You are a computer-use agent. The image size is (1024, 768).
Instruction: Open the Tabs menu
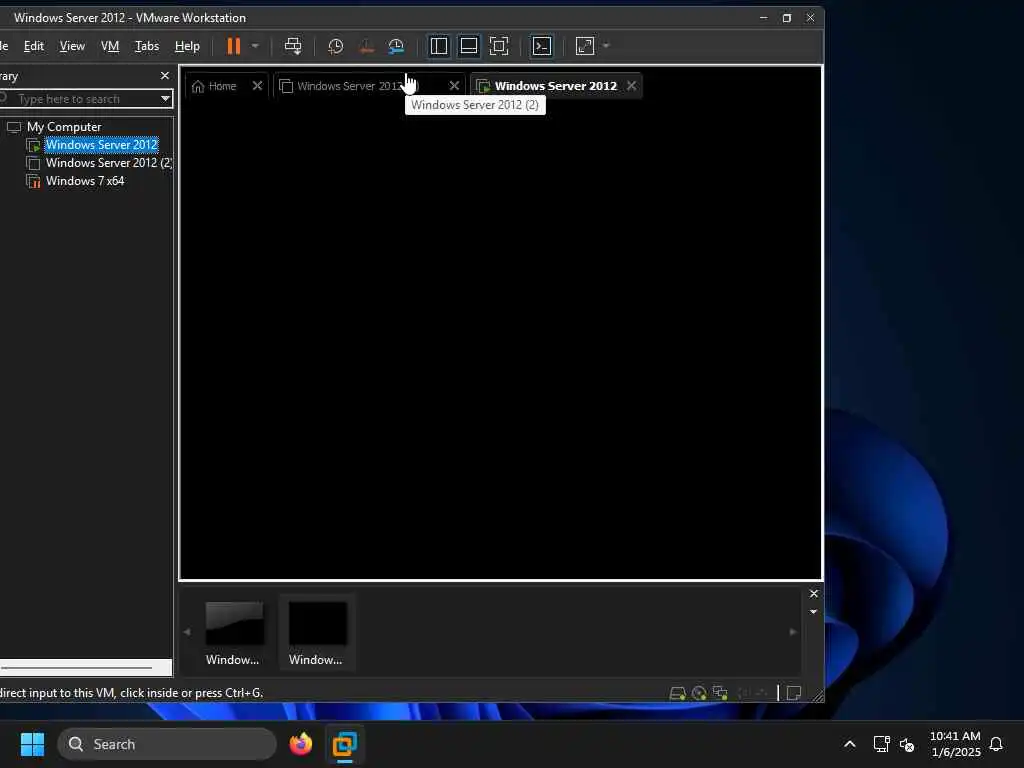coord(147,46)
